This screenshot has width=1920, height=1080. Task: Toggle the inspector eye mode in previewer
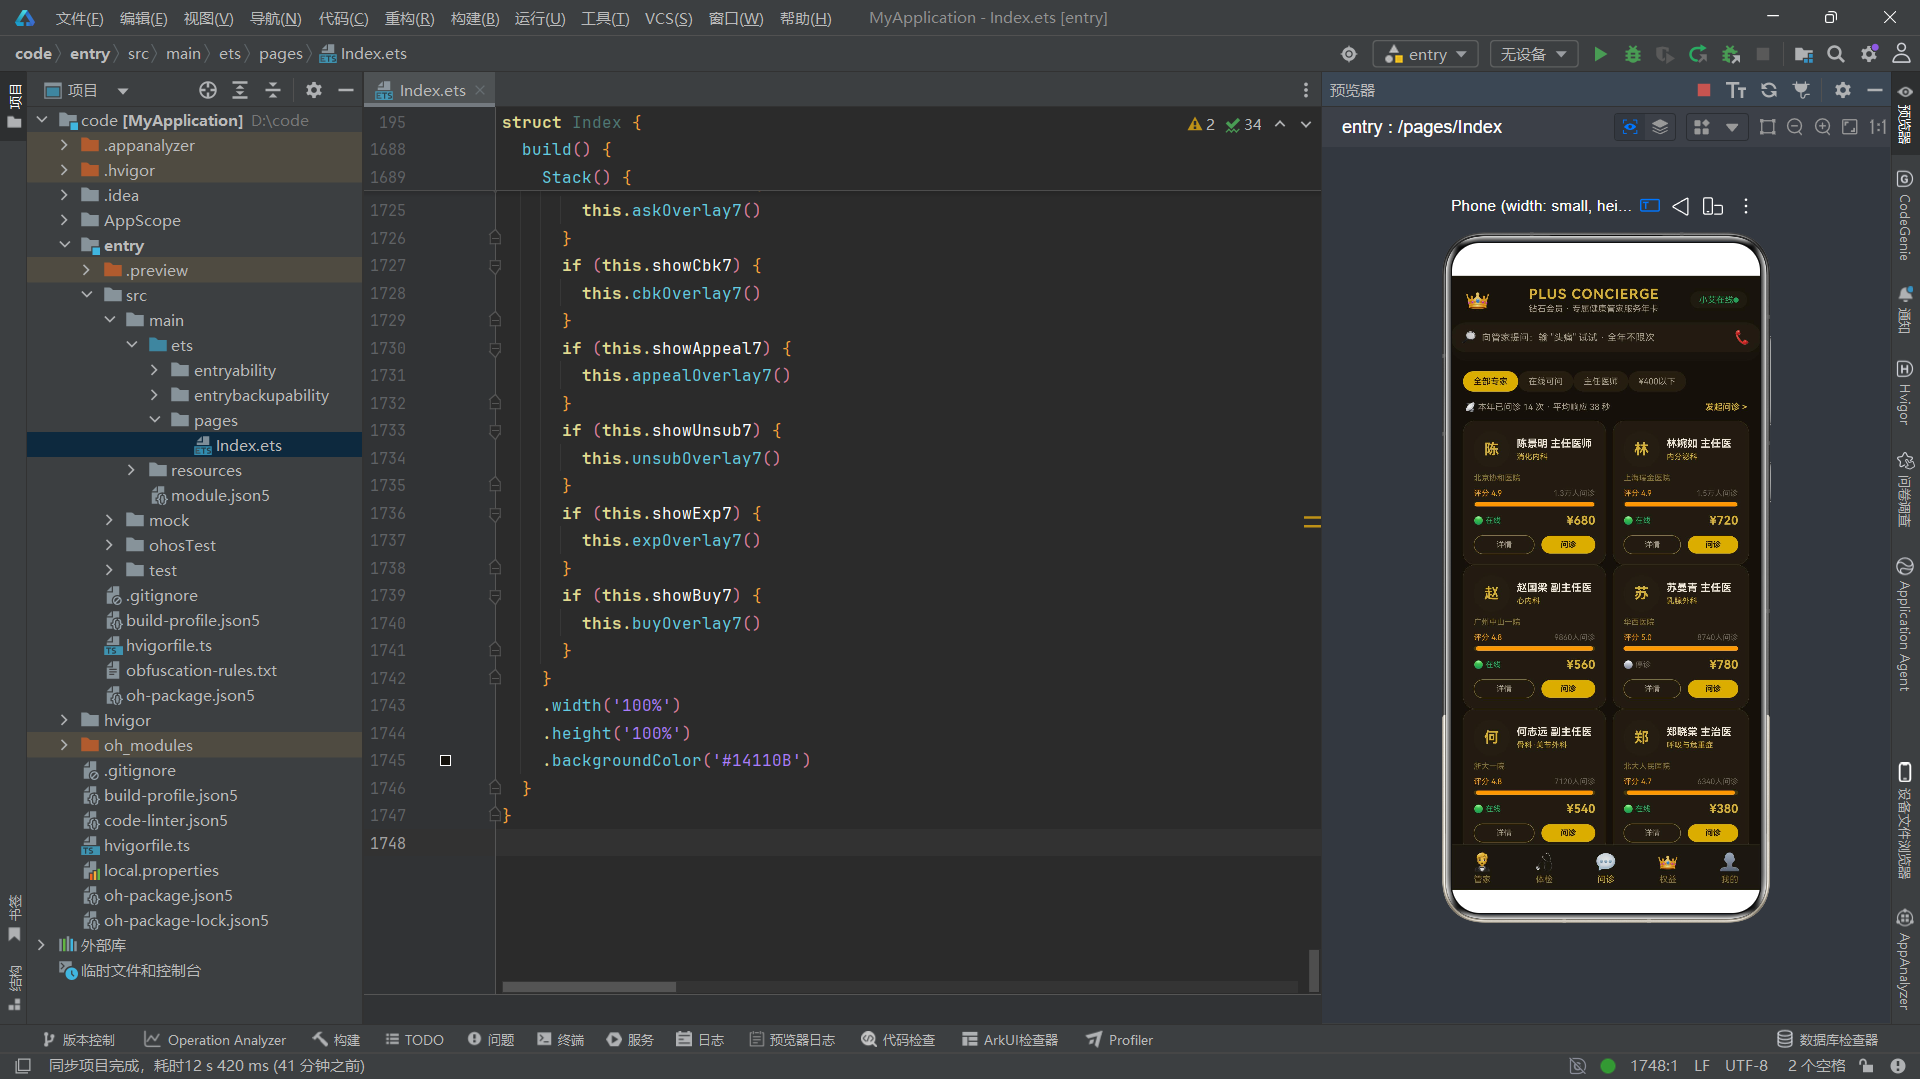pyautogui.click(x=1630, y=127)
